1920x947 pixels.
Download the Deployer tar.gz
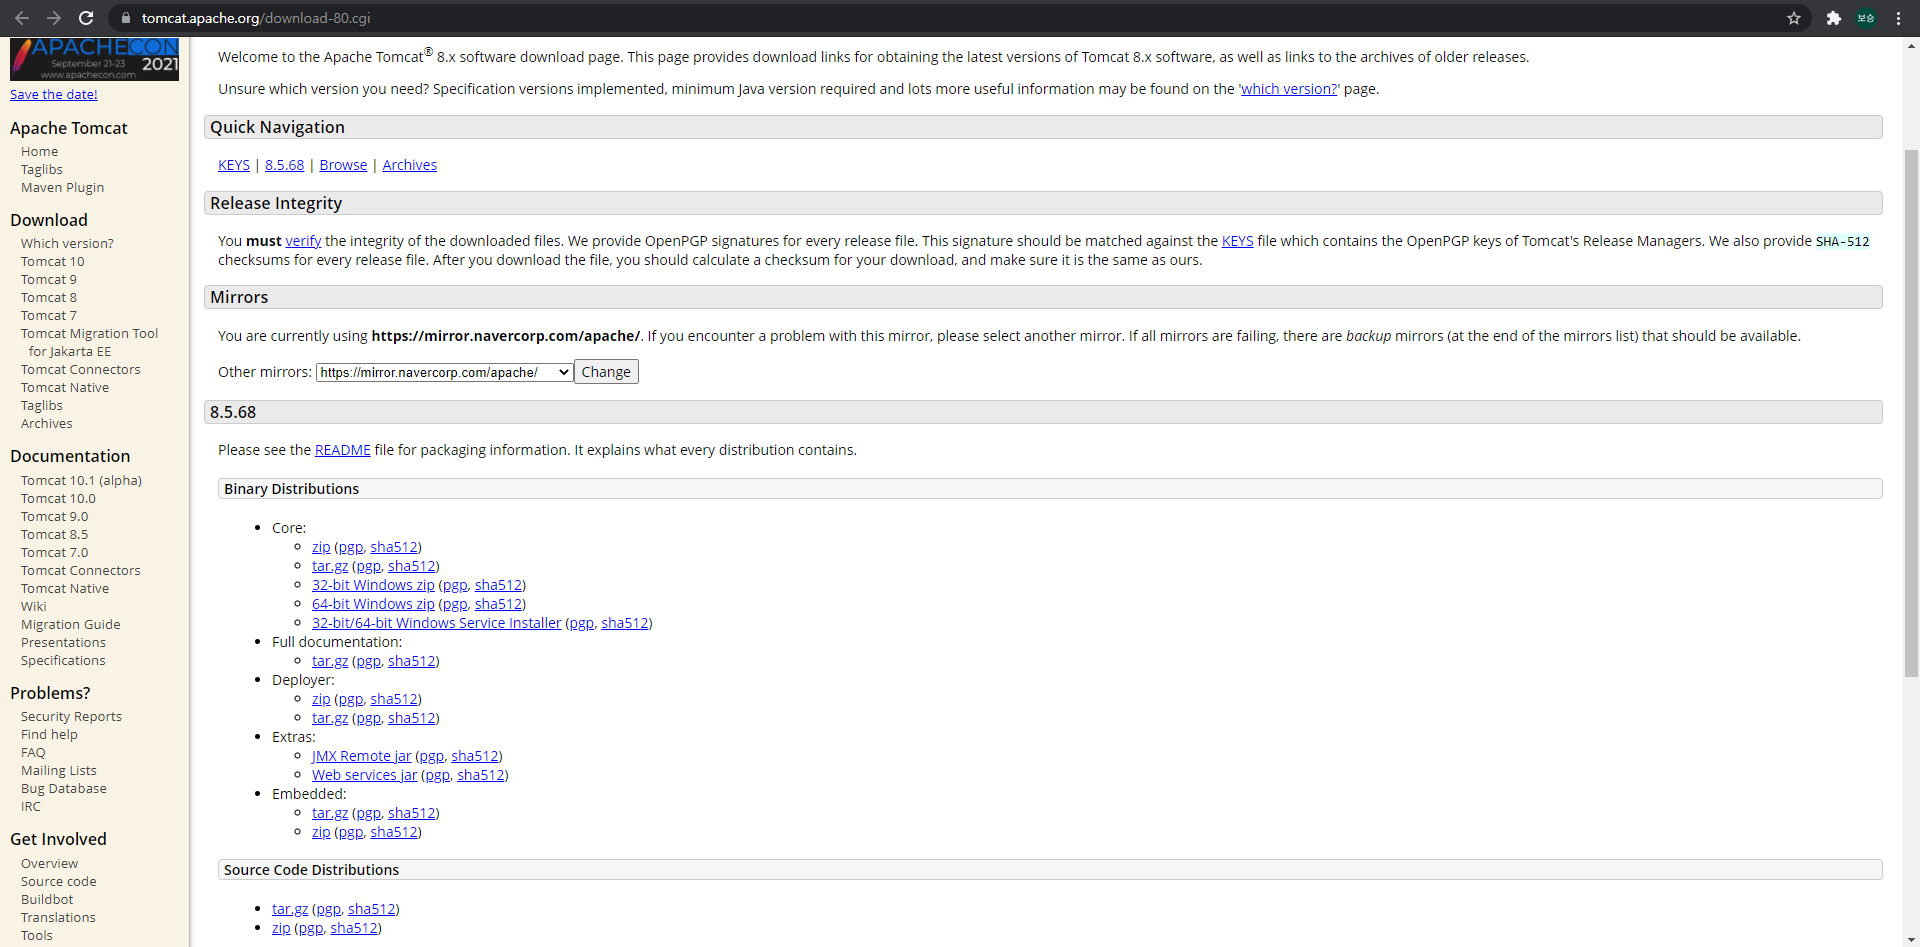point(330,718)
